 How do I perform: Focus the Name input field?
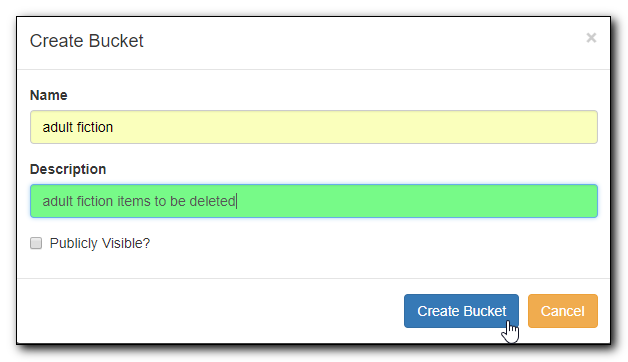pos(314,127)
